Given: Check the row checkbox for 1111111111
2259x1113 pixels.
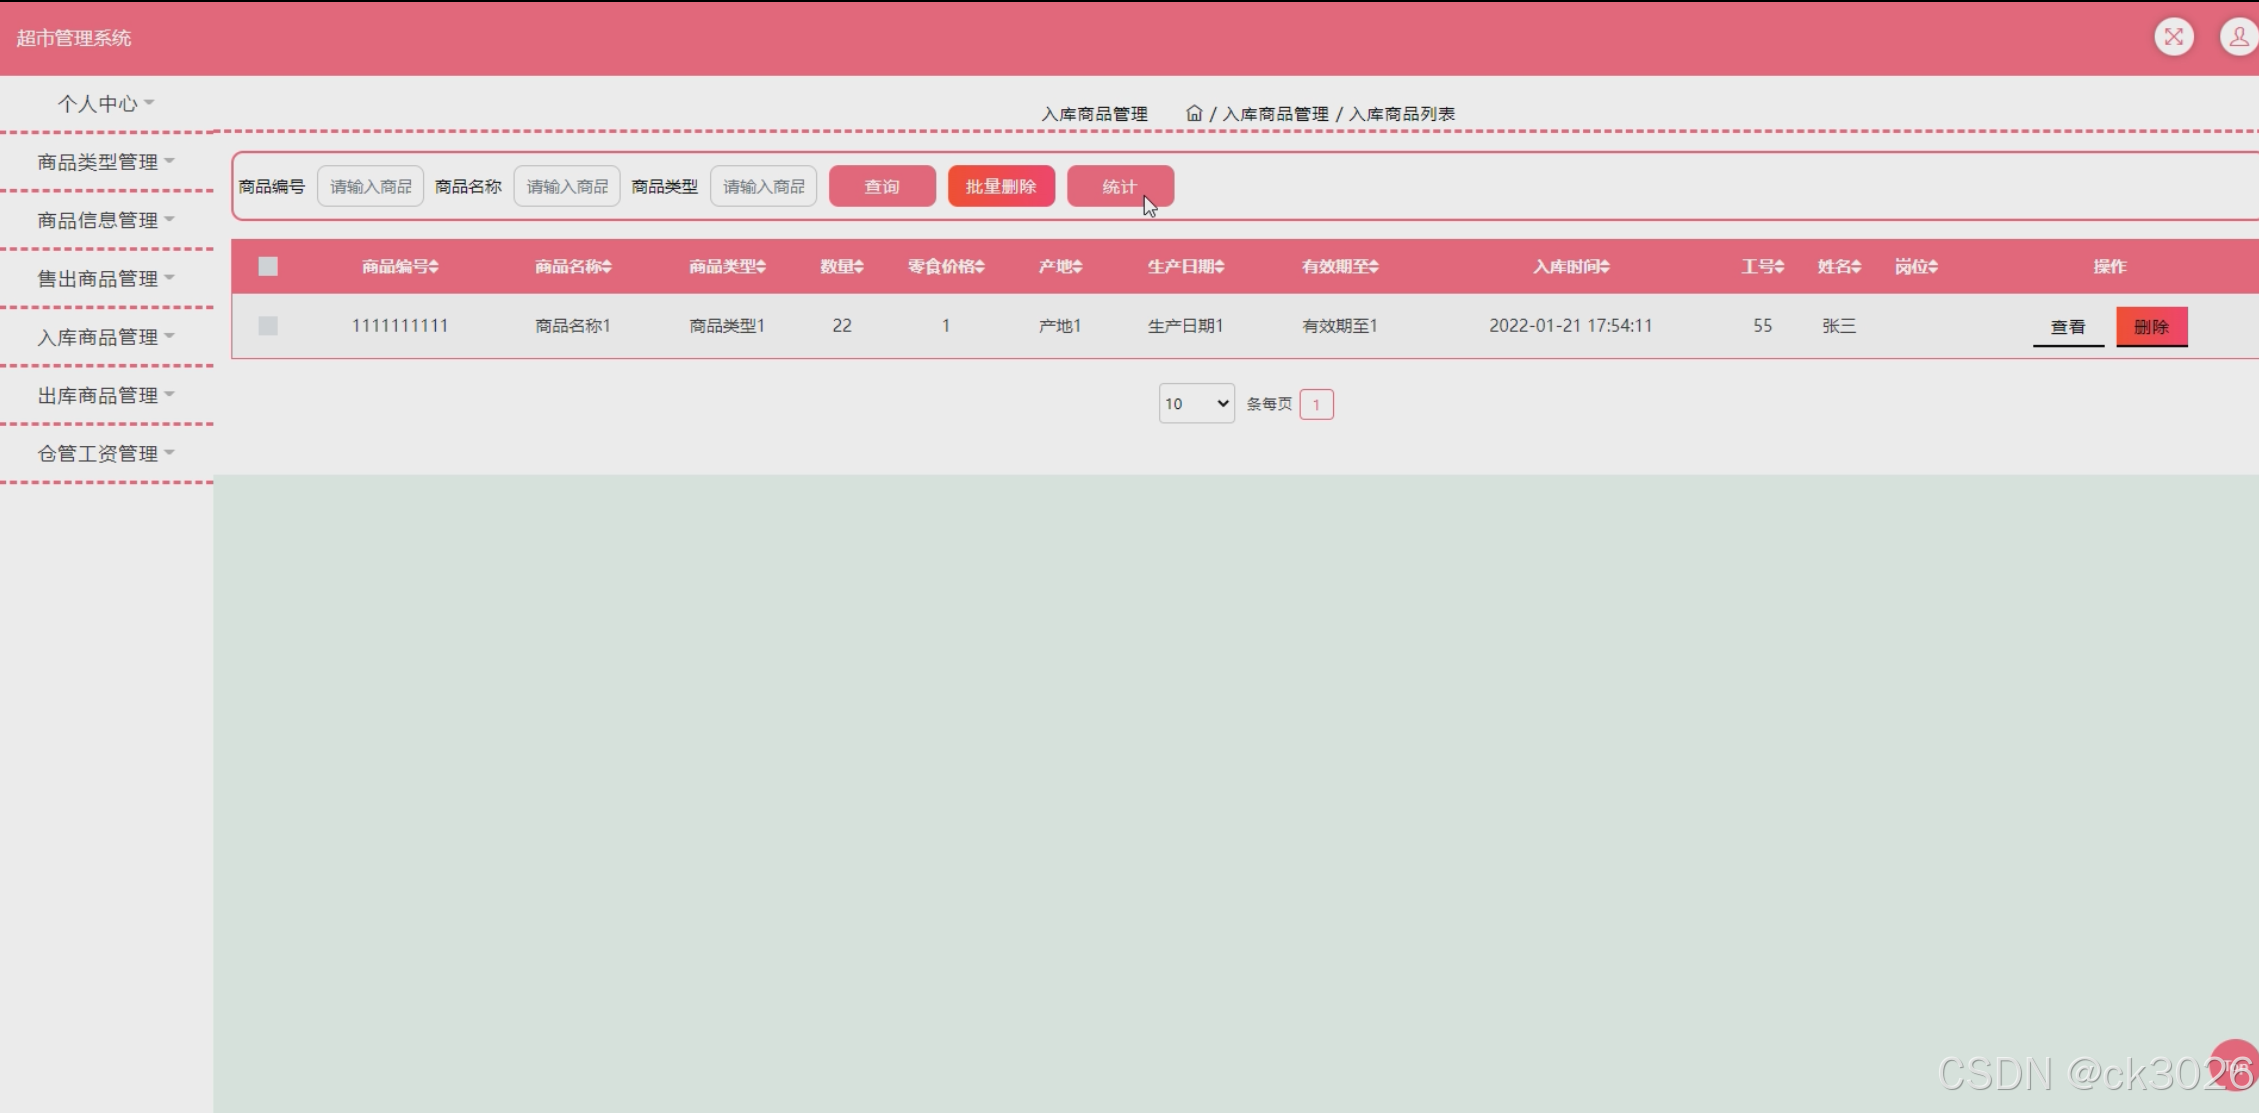Looking at the screenshot, I should pyautogui.click(x=267, y=326).
